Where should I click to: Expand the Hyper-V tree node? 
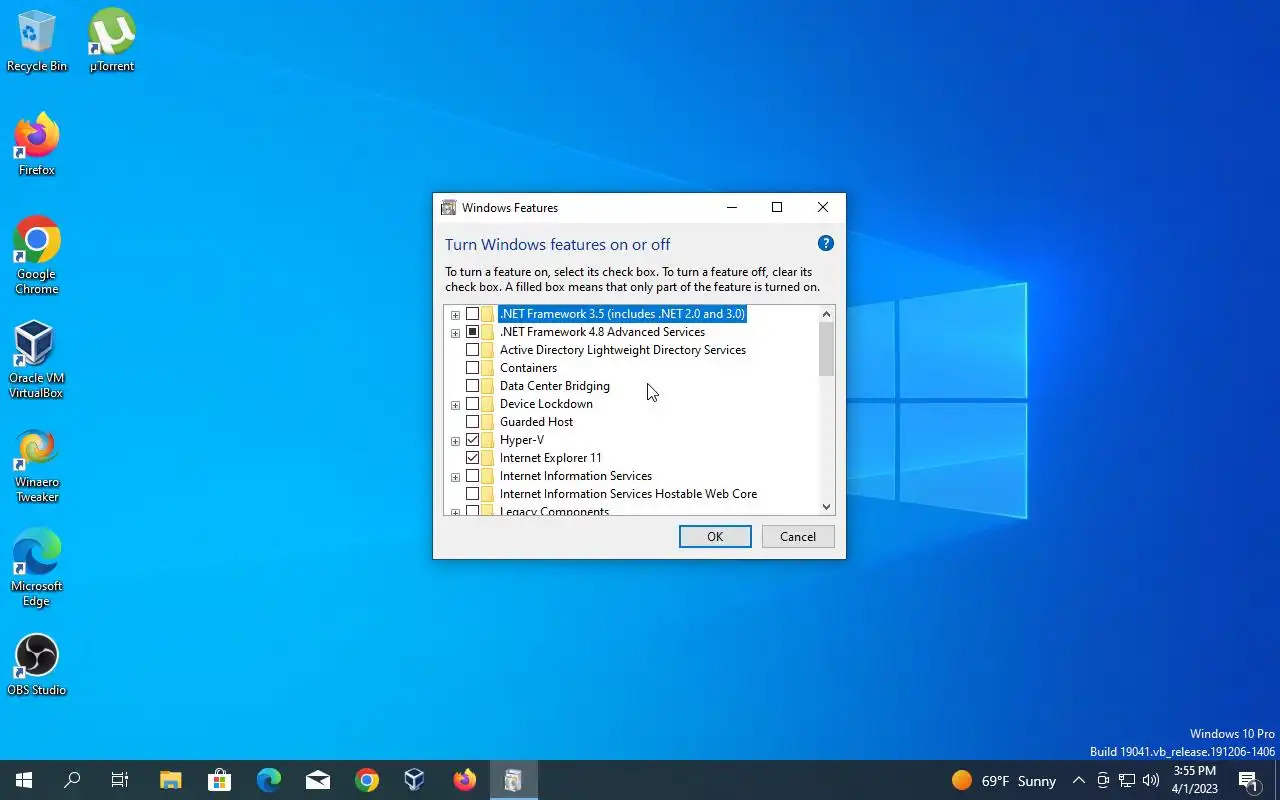(x=455, y=441)
